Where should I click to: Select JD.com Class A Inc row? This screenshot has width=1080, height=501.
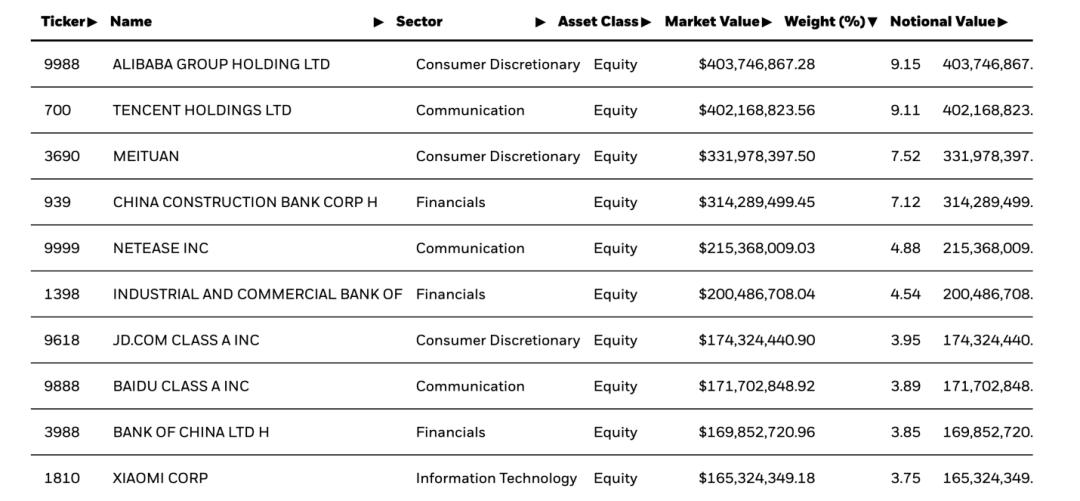[x=185, y=341]
